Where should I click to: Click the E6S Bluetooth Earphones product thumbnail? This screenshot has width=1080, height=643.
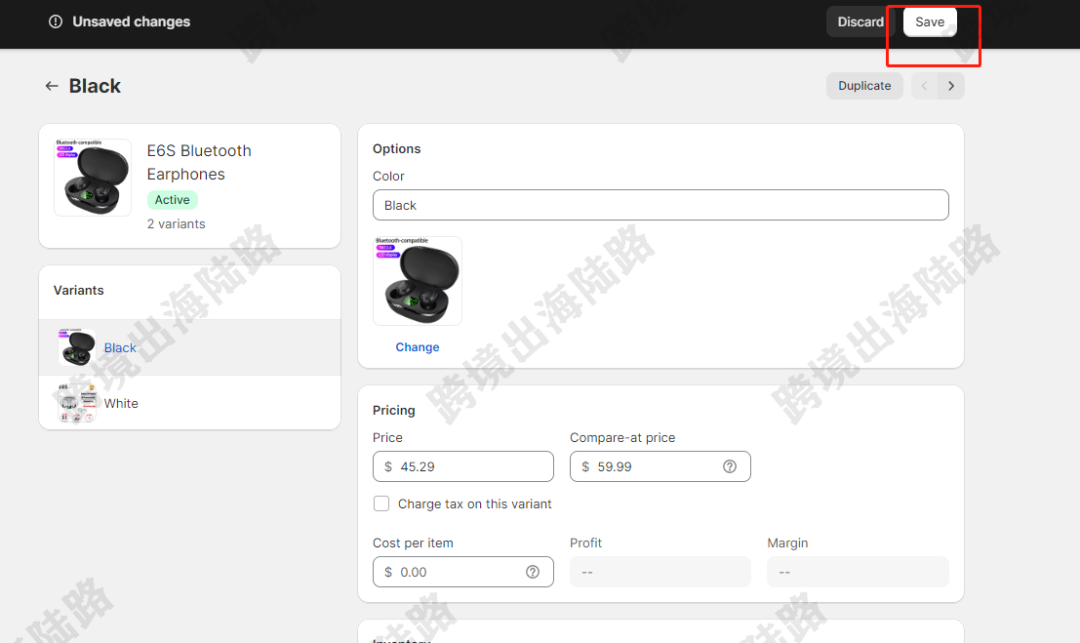point(93,178)
